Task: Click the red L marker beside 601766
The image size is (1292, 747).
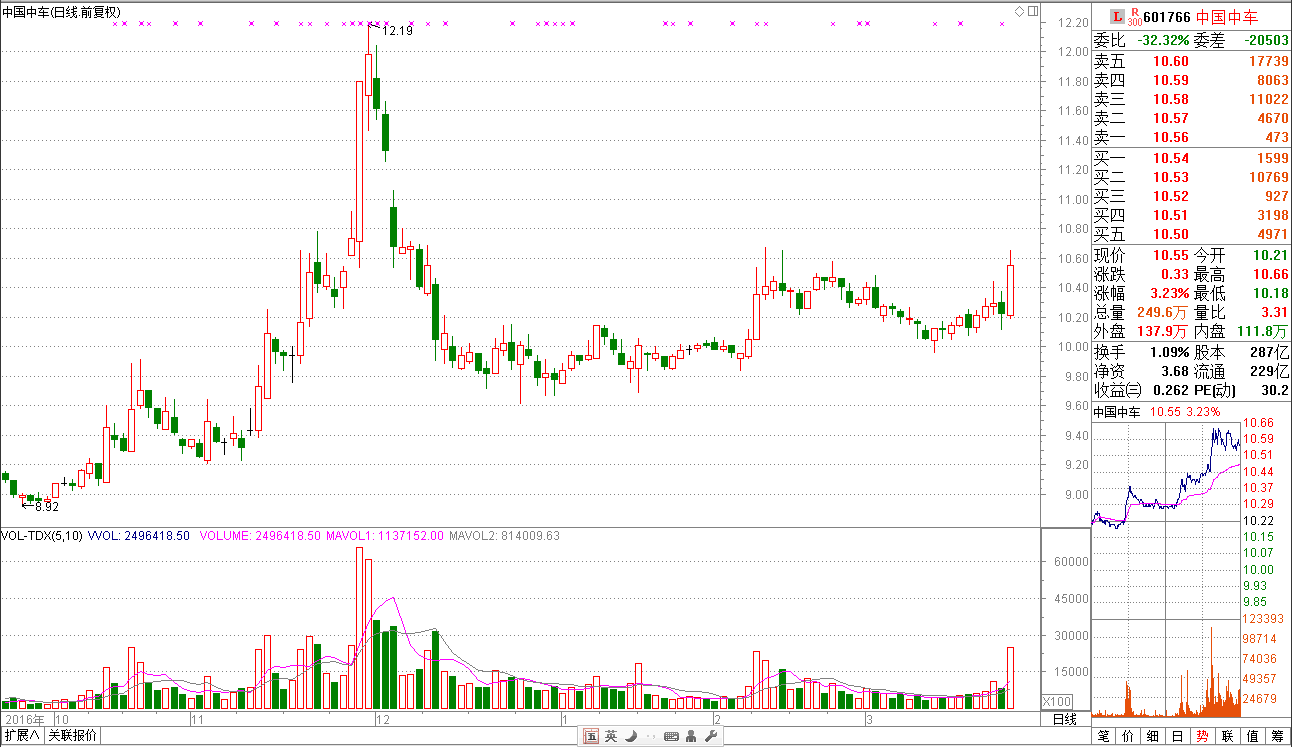Action: [x=1118, y=16]
